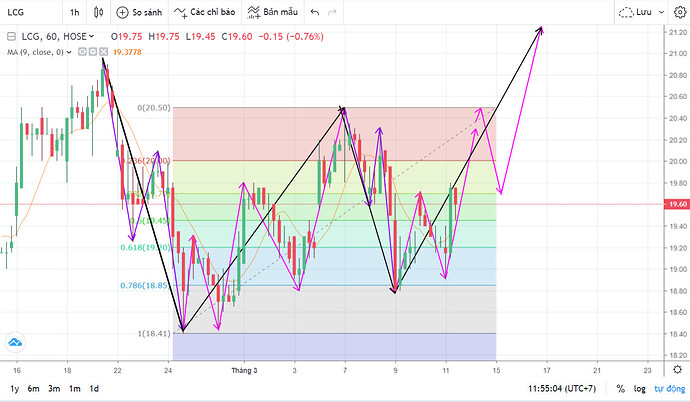690x402 pixels.
Task: Toggle percent scale mode
Action: tap(620, 389)
